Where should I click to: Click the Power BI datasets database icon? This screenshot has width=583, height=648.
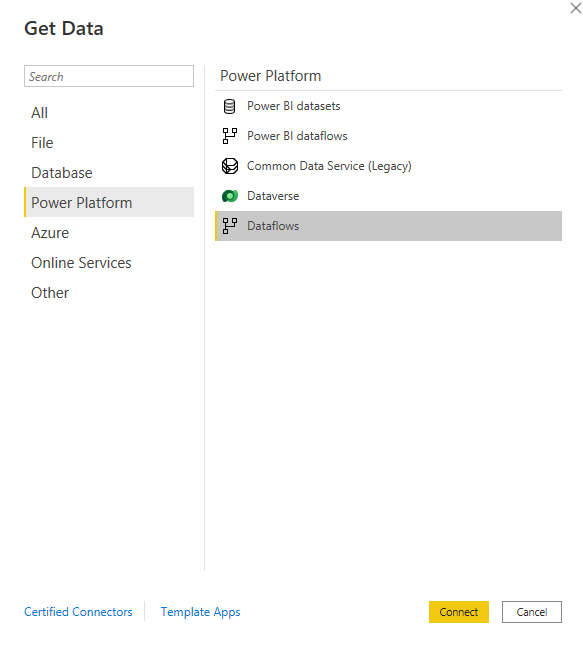coord(229,106)
